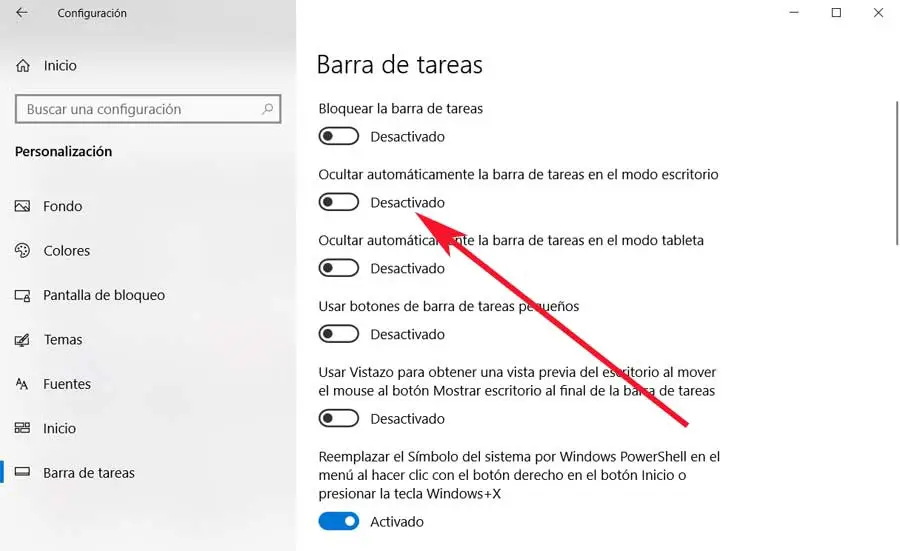Viewport: 900px width, 551px height.
Task: Click the Inicio start-tiles icon in Personalización
Action: (22, 428)
